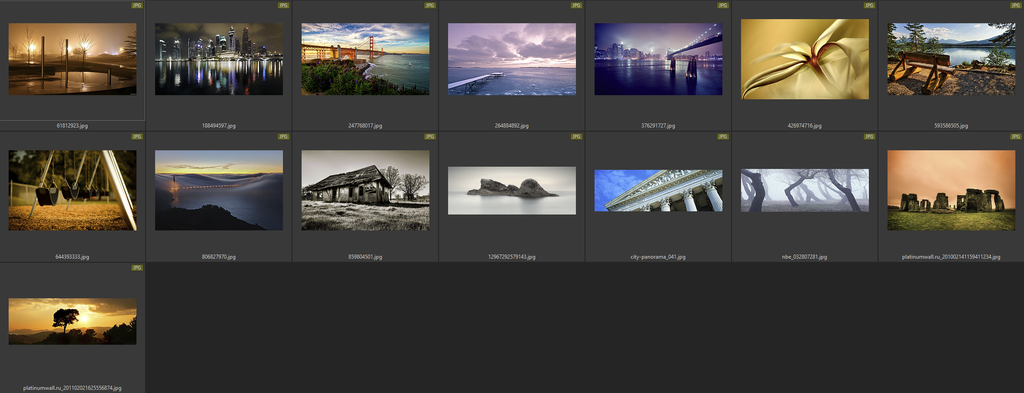The height and width of the screenshot is (393, 1024).
Task: Select the foggy twisted trees thumbnail
Action: click(805, 190)
